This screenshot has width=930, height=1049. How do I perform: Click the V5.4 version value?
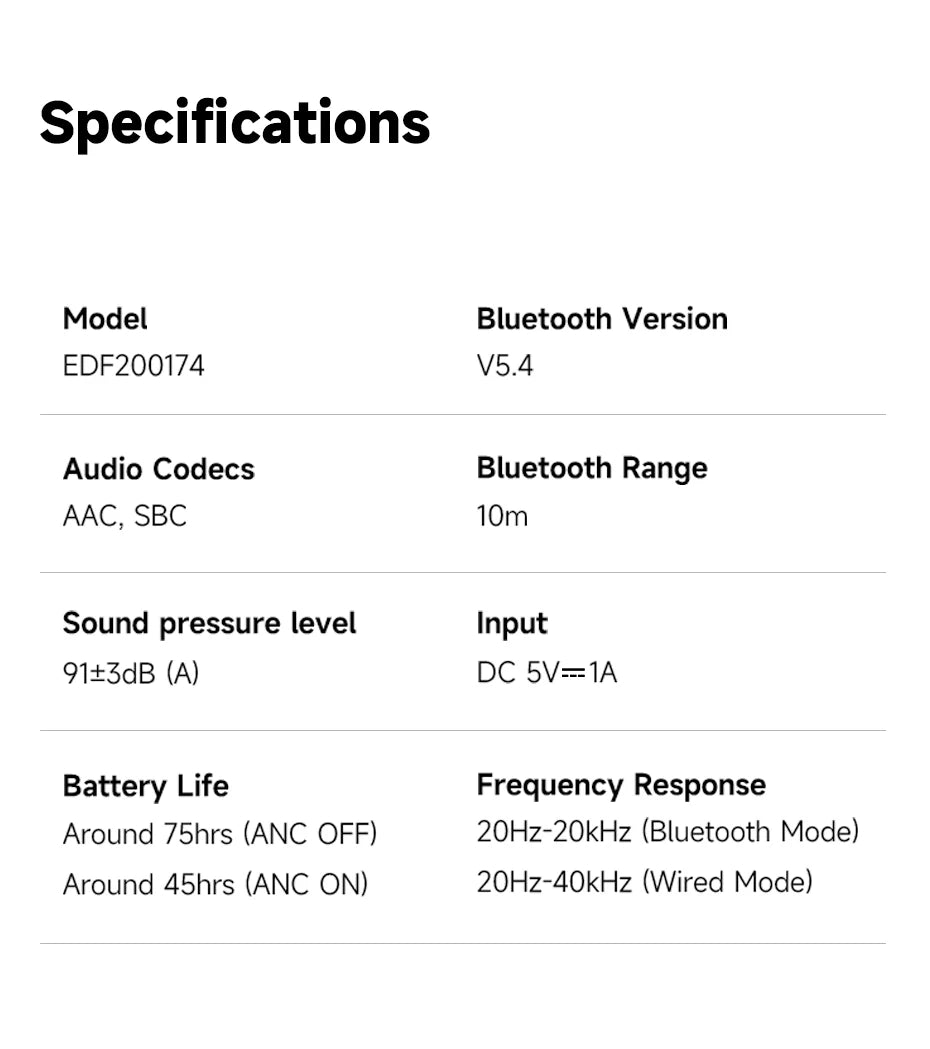(505, 366)
